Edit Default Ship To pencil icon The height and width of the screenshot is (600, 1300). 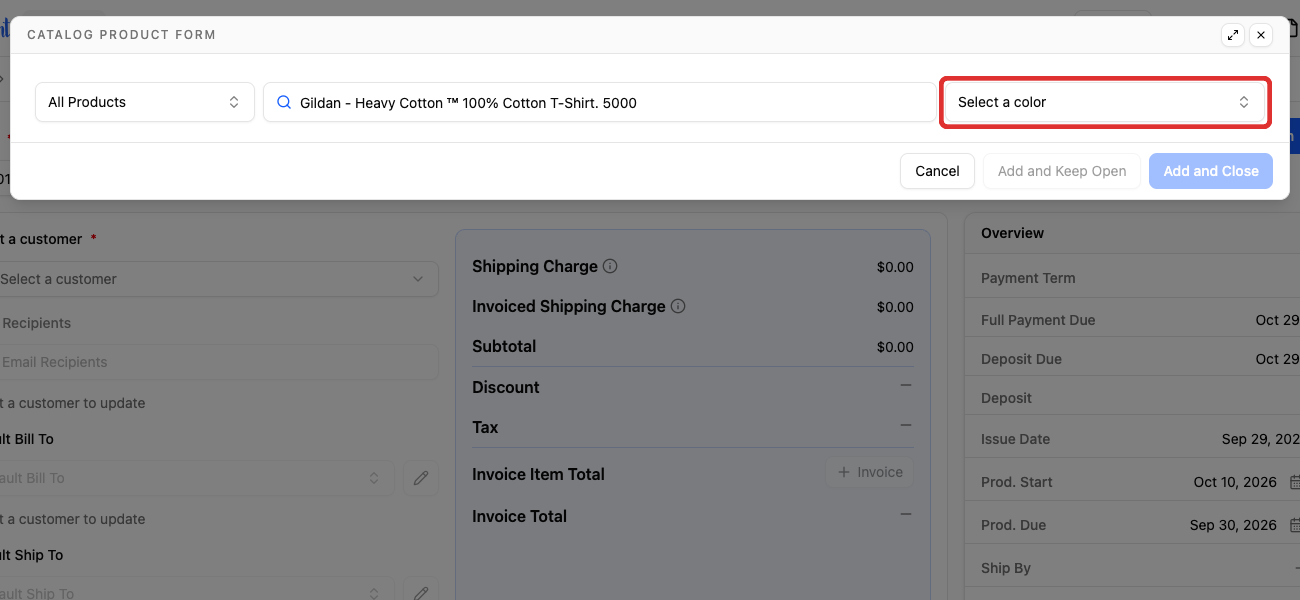421,593
